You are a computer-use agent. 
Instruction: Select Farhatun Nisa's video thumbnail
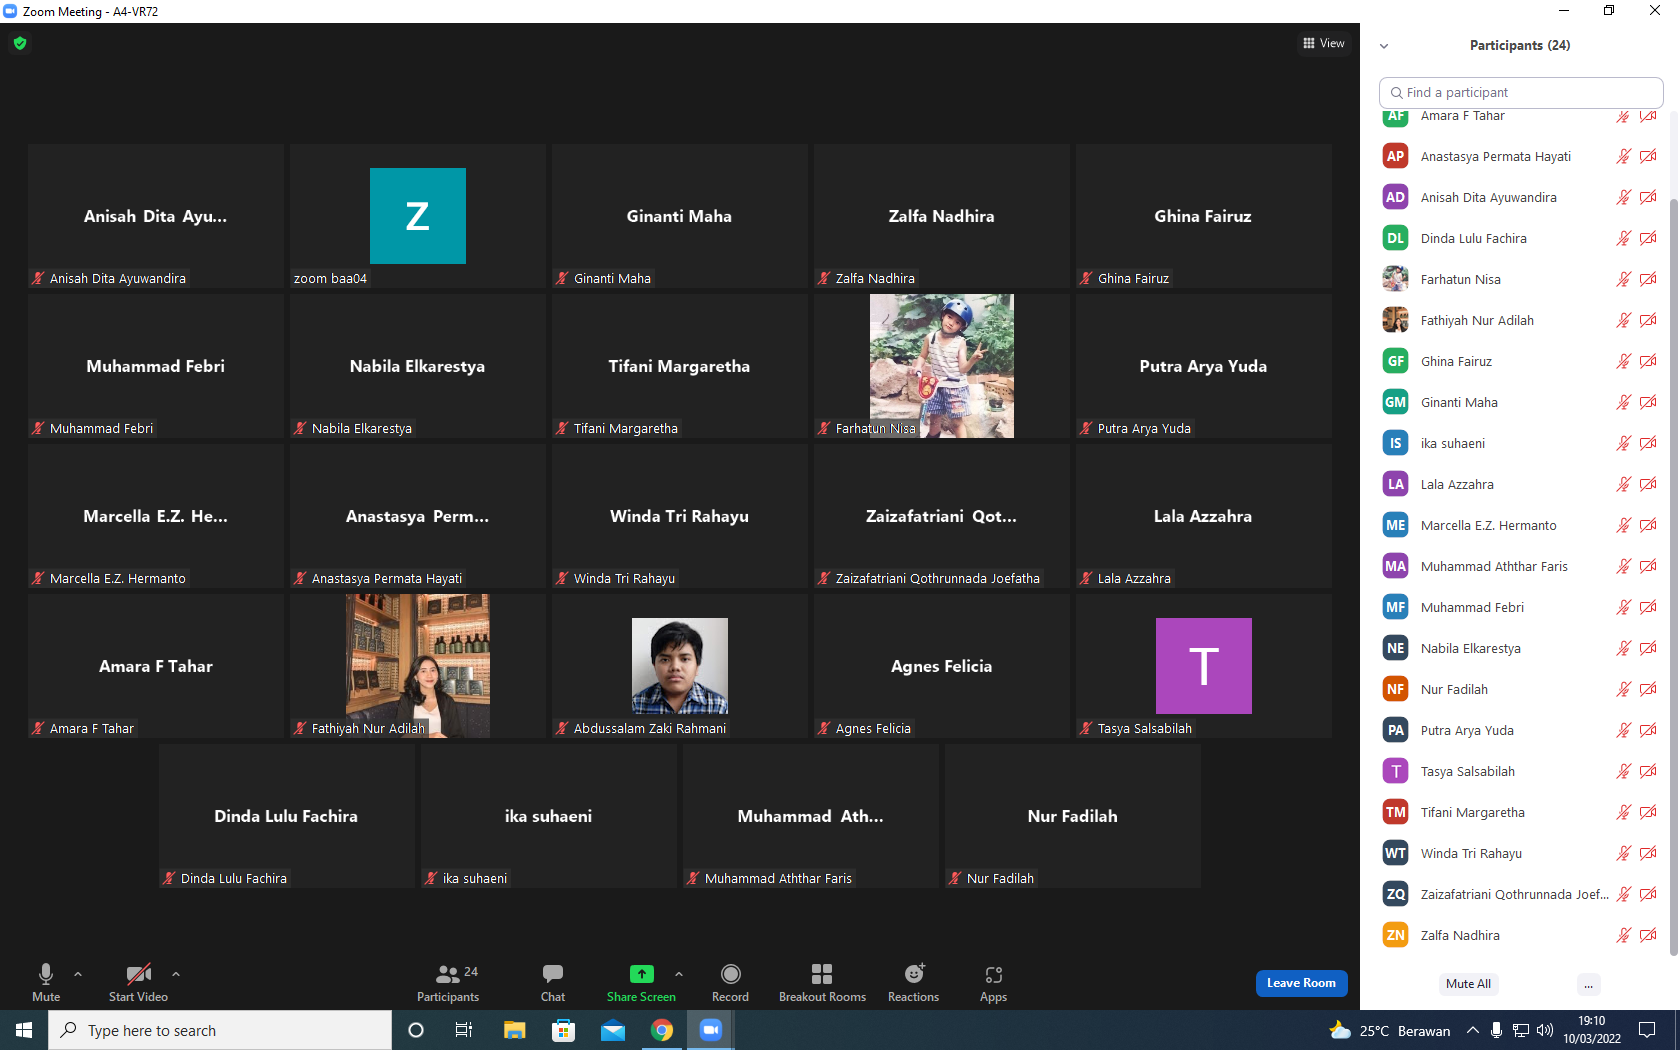pyautogui.click(x=941, y=366)
